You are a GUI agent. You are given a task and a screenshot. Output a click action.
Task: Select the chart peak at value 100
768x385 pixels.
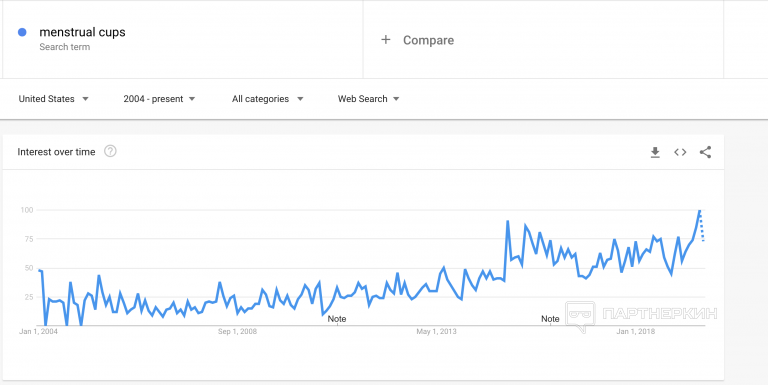699,210
